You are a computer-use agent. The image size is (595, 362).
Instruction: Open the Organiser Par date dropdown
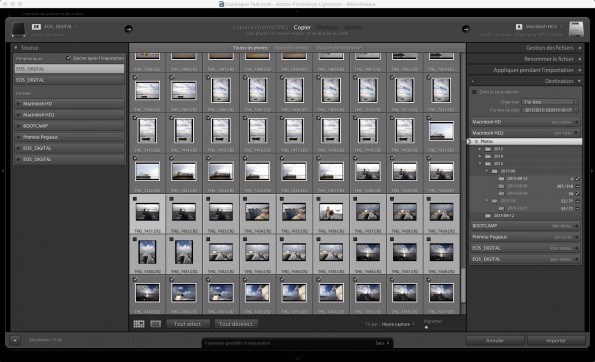[x=550, y=102]
